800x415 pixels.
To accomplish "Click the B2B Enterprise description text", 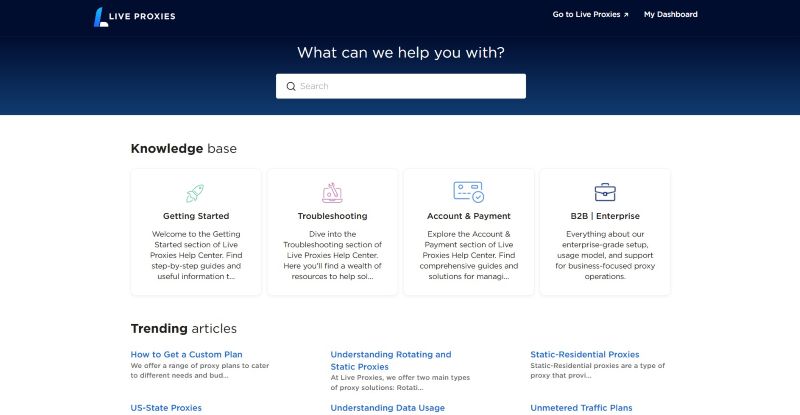I will click(x=605, y=255).
